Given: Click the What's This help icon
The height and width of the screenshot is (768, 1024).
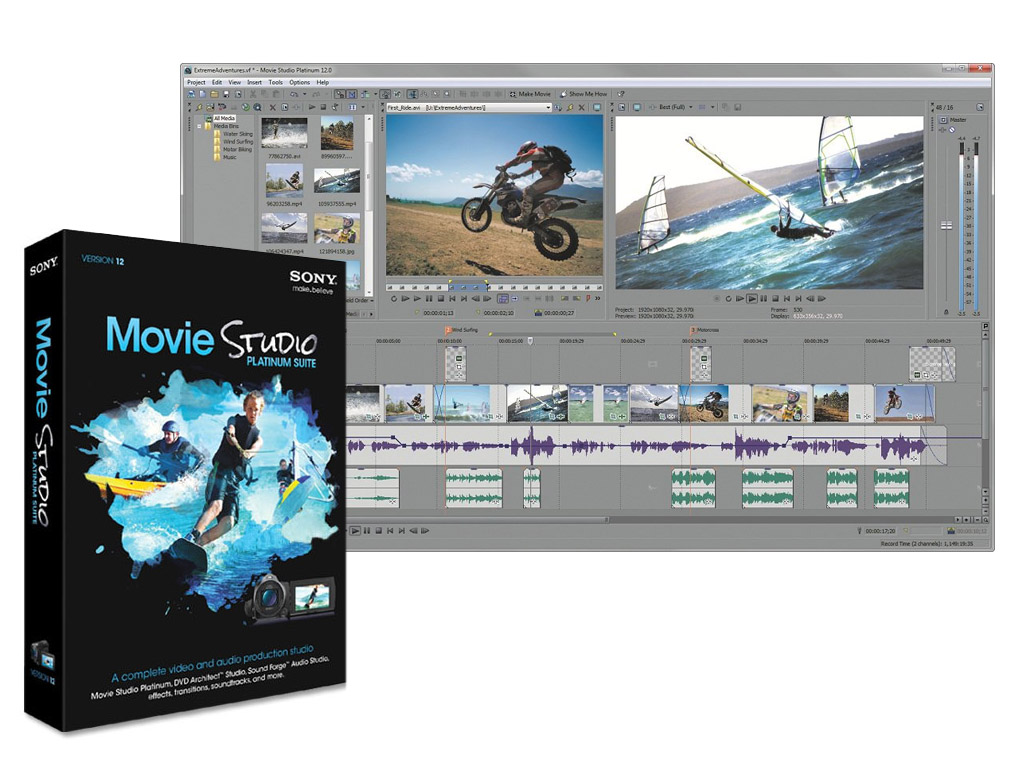Looking at the screenshot, I should tap(621, 94).
